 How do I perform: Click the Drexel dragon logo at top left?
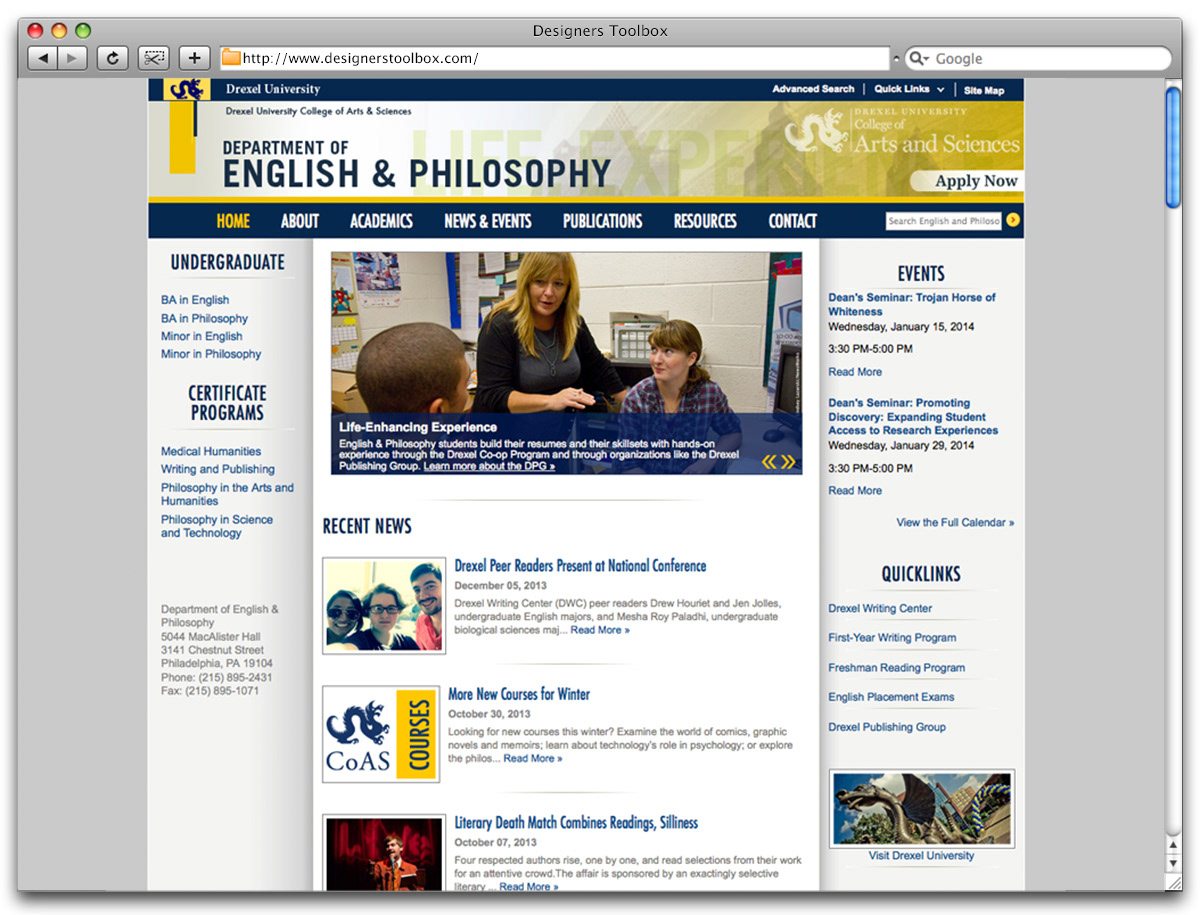click(x=186, y=90)
